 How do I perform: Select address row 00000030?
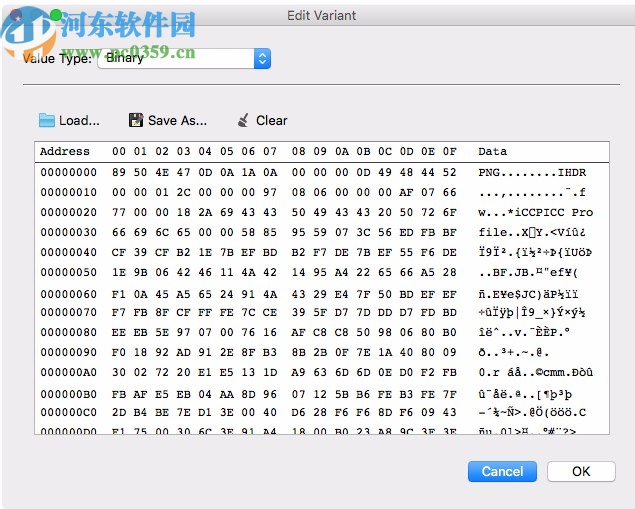(322, 232)
